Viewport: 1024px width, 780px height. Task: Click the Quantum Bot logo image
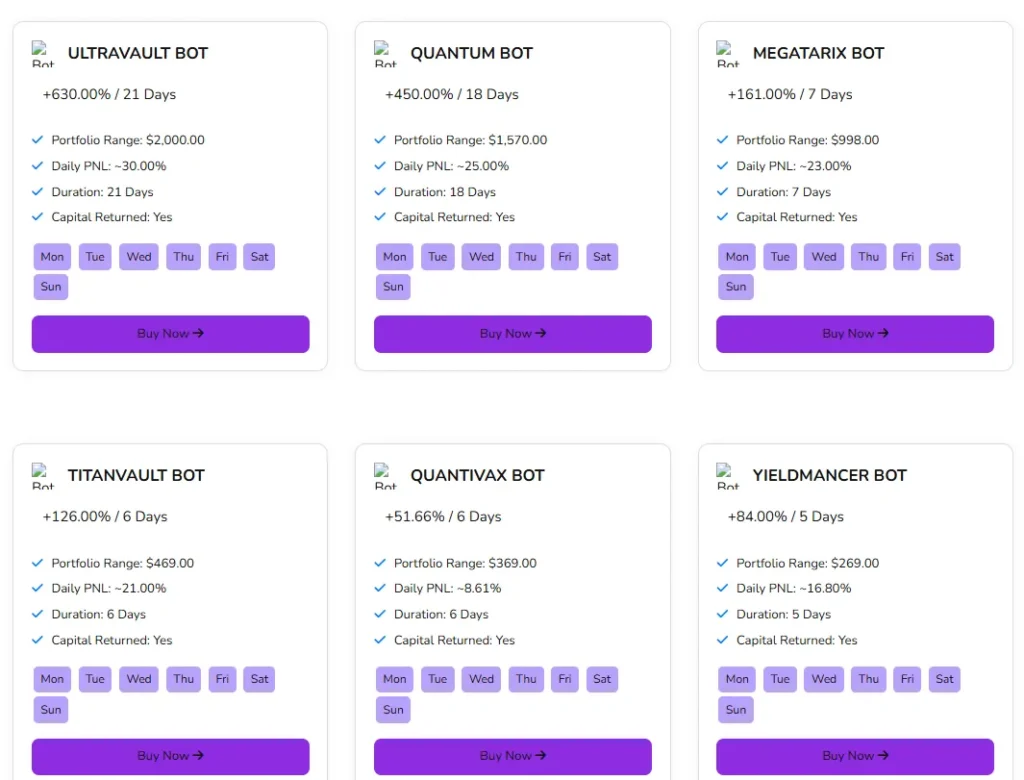[x=385, y=54]
